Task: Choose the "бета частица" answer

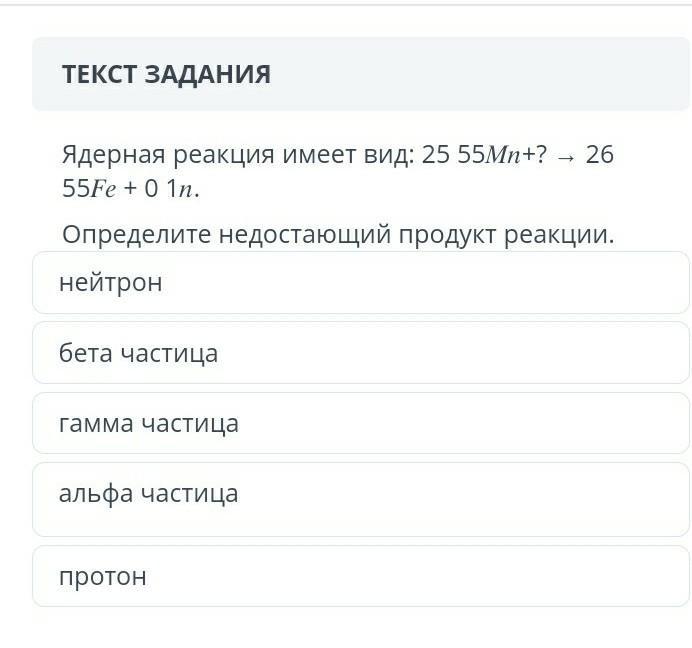Action: (138, 353)
